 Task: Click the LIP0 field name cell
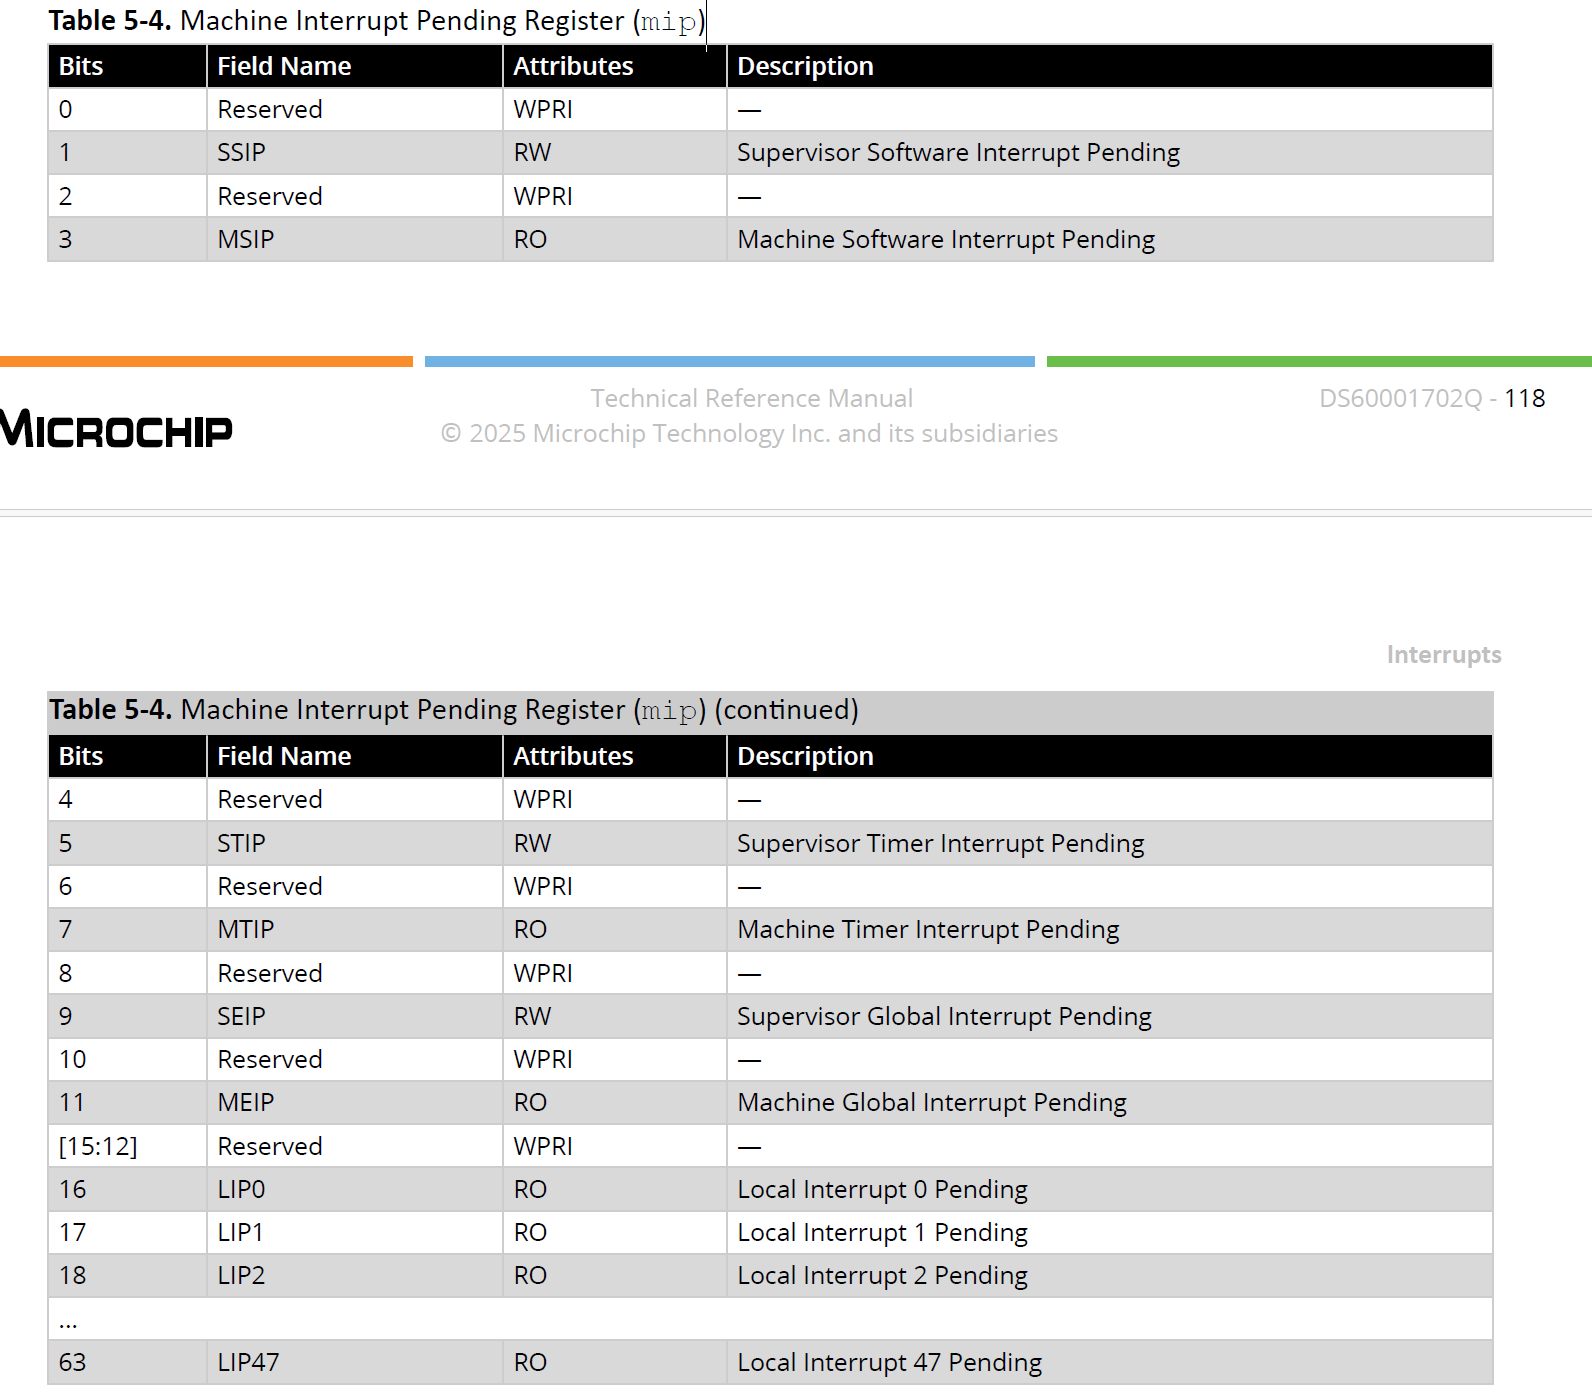pyautogui.click(x=354, y=1190)
